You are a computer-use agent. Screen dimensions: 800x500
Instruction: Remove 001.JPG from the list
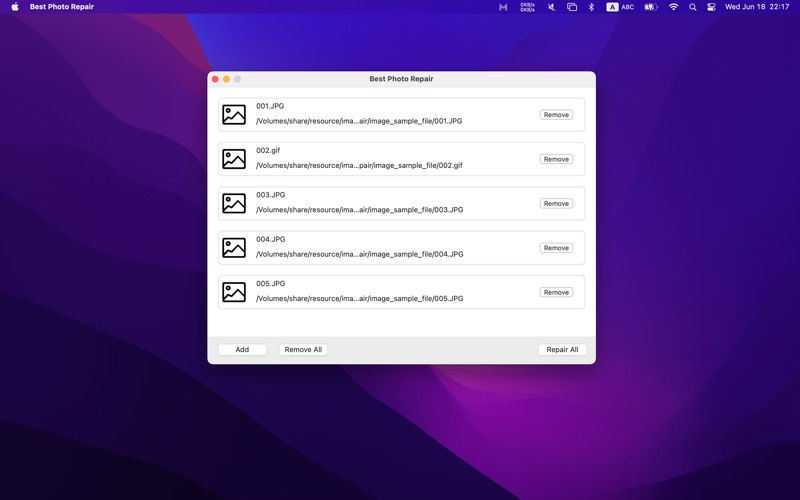tap(556, 115)
